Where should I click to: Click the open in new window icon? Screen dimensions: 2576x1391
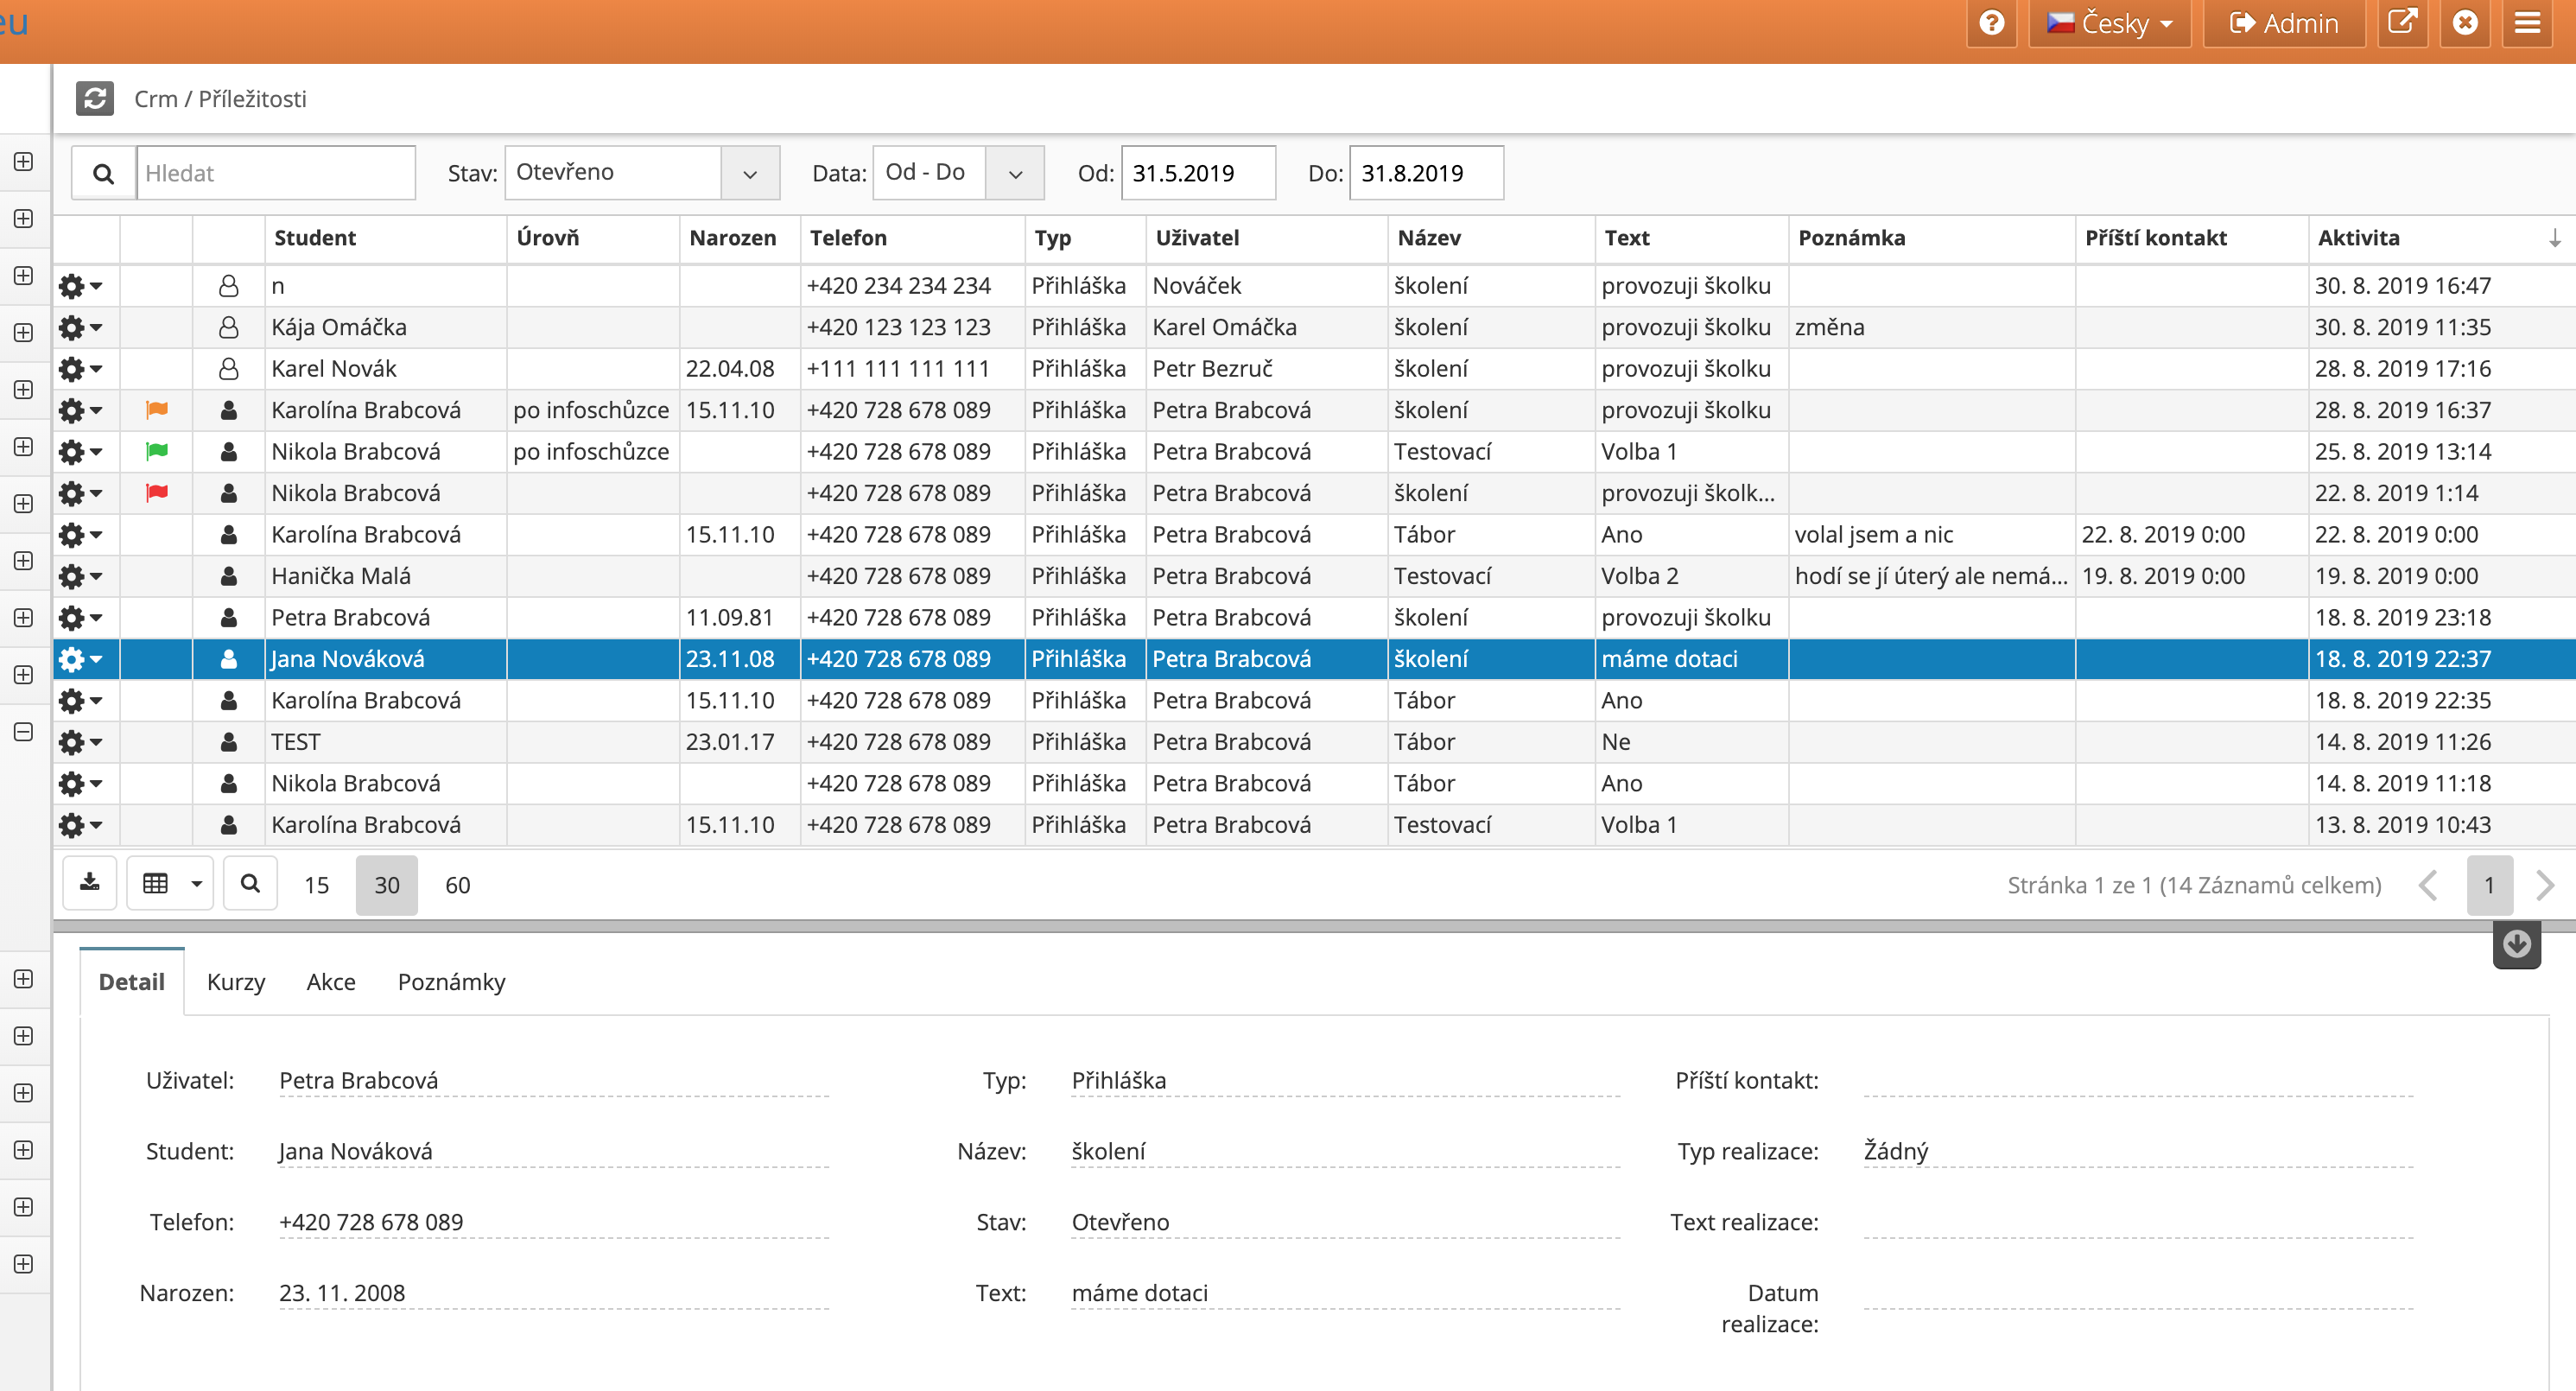coord(2401,22)
